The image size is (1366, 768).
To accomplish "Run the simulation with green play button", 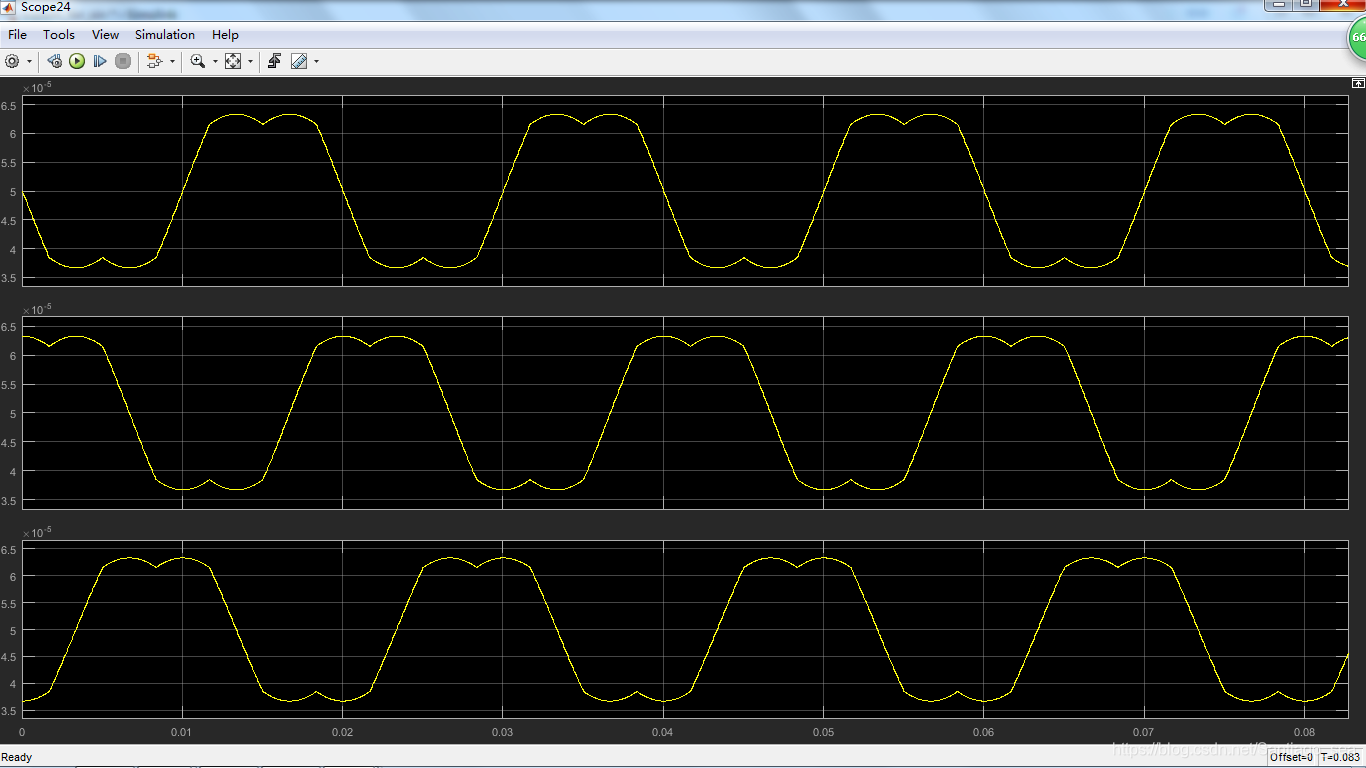I will coord(77,61).
